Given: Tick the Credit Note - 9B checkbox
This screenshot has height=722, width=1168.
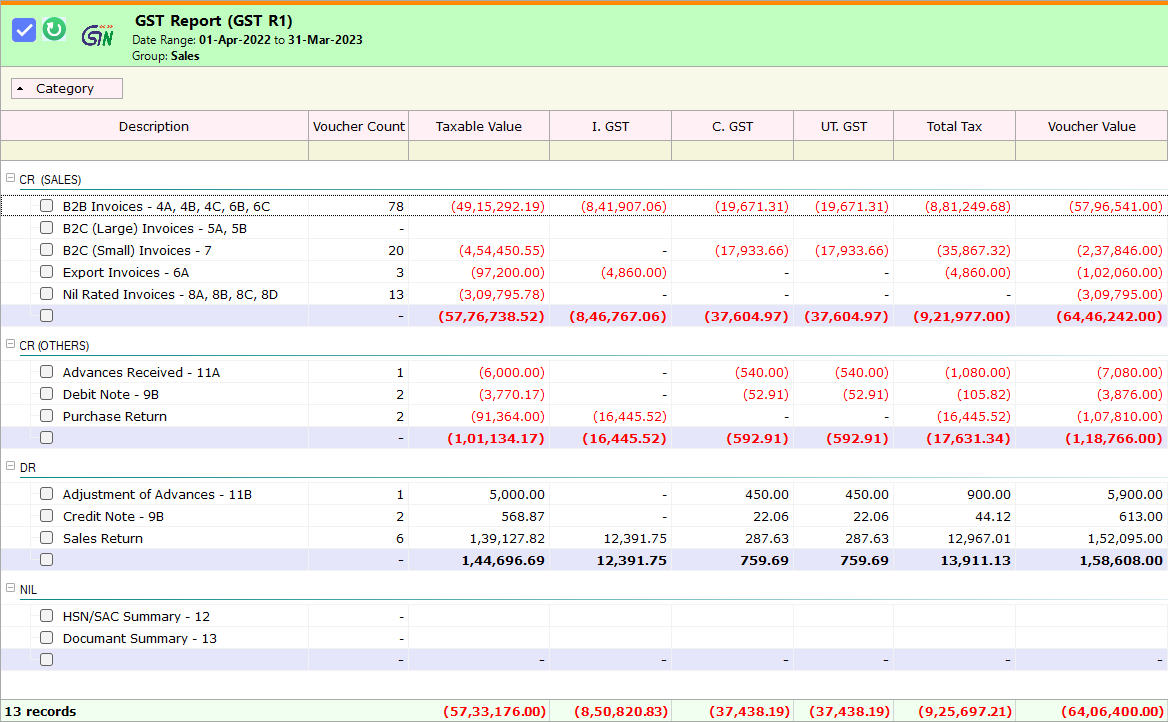Looking at the screenshot, I should (x=46, y=516).
